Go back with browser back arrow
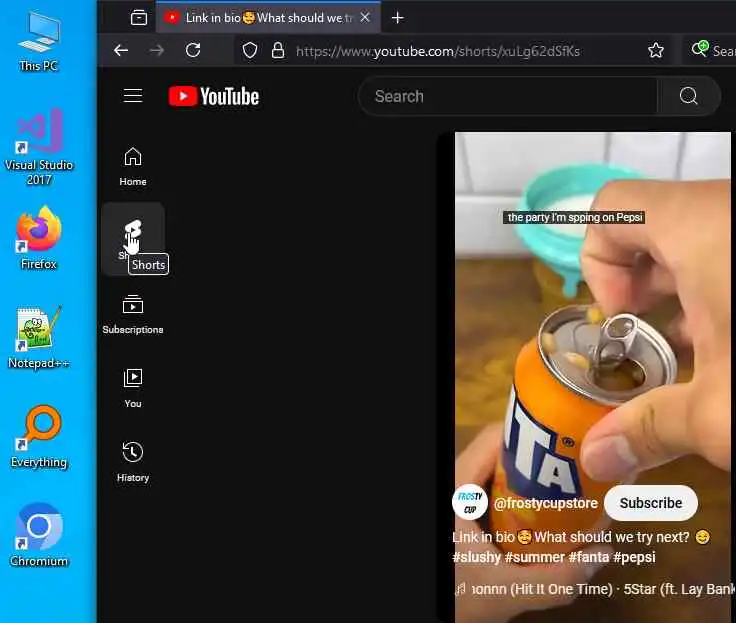 pos(121,50)
